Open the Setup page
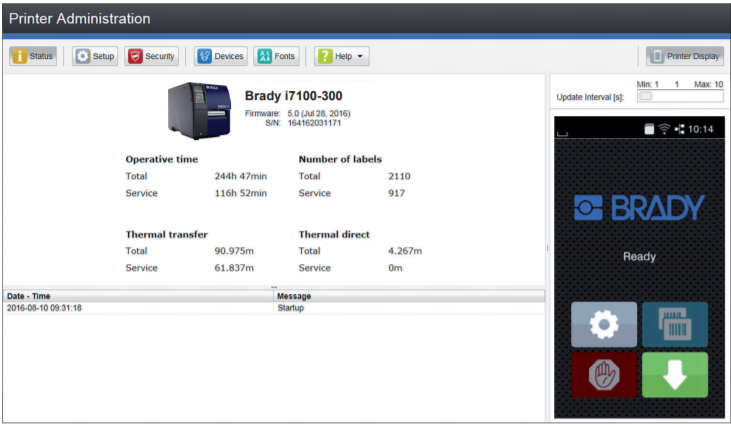 (95, 56)
